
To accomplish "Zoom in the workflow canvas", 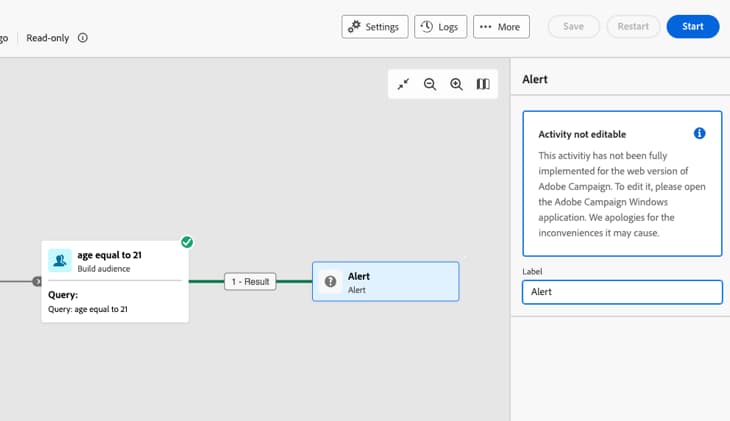I will pos(456,84).
